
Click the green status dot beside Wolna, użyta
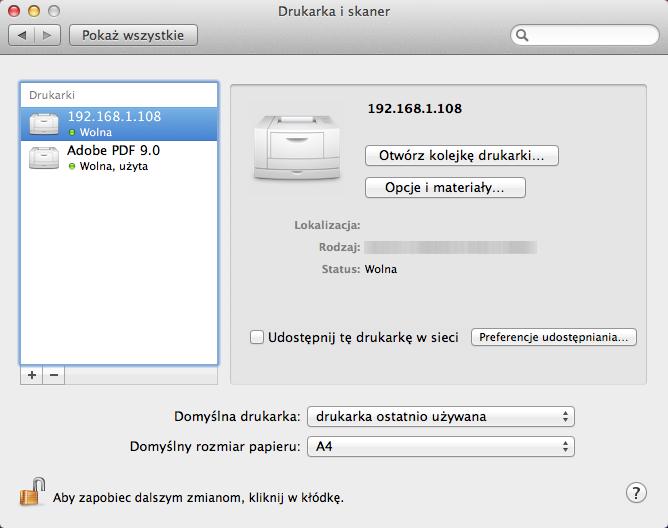[72, 166]
